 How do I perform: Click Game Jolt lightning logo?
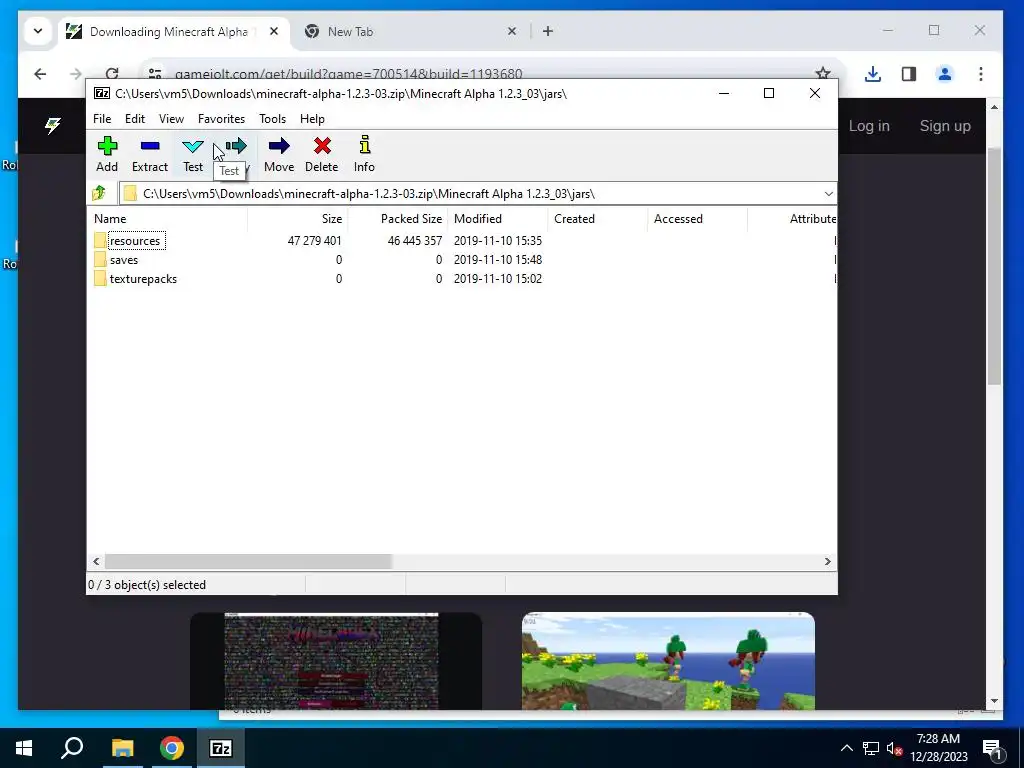pyautogui.click(x=53, y=125)
